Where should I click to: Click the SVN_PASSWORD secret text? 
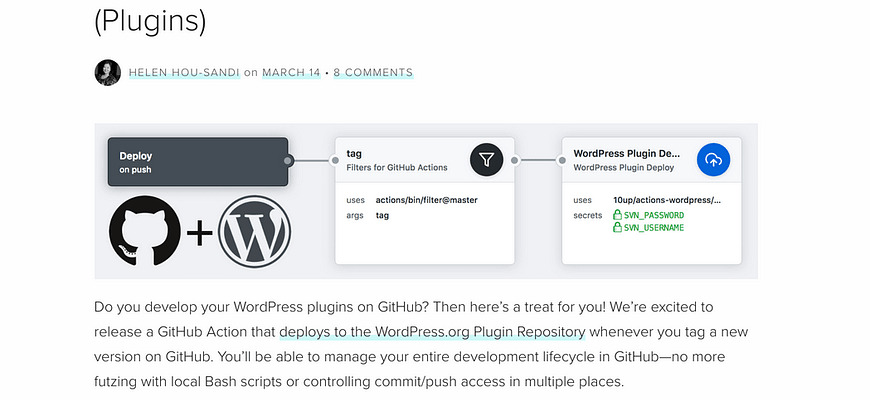(654, 215)
